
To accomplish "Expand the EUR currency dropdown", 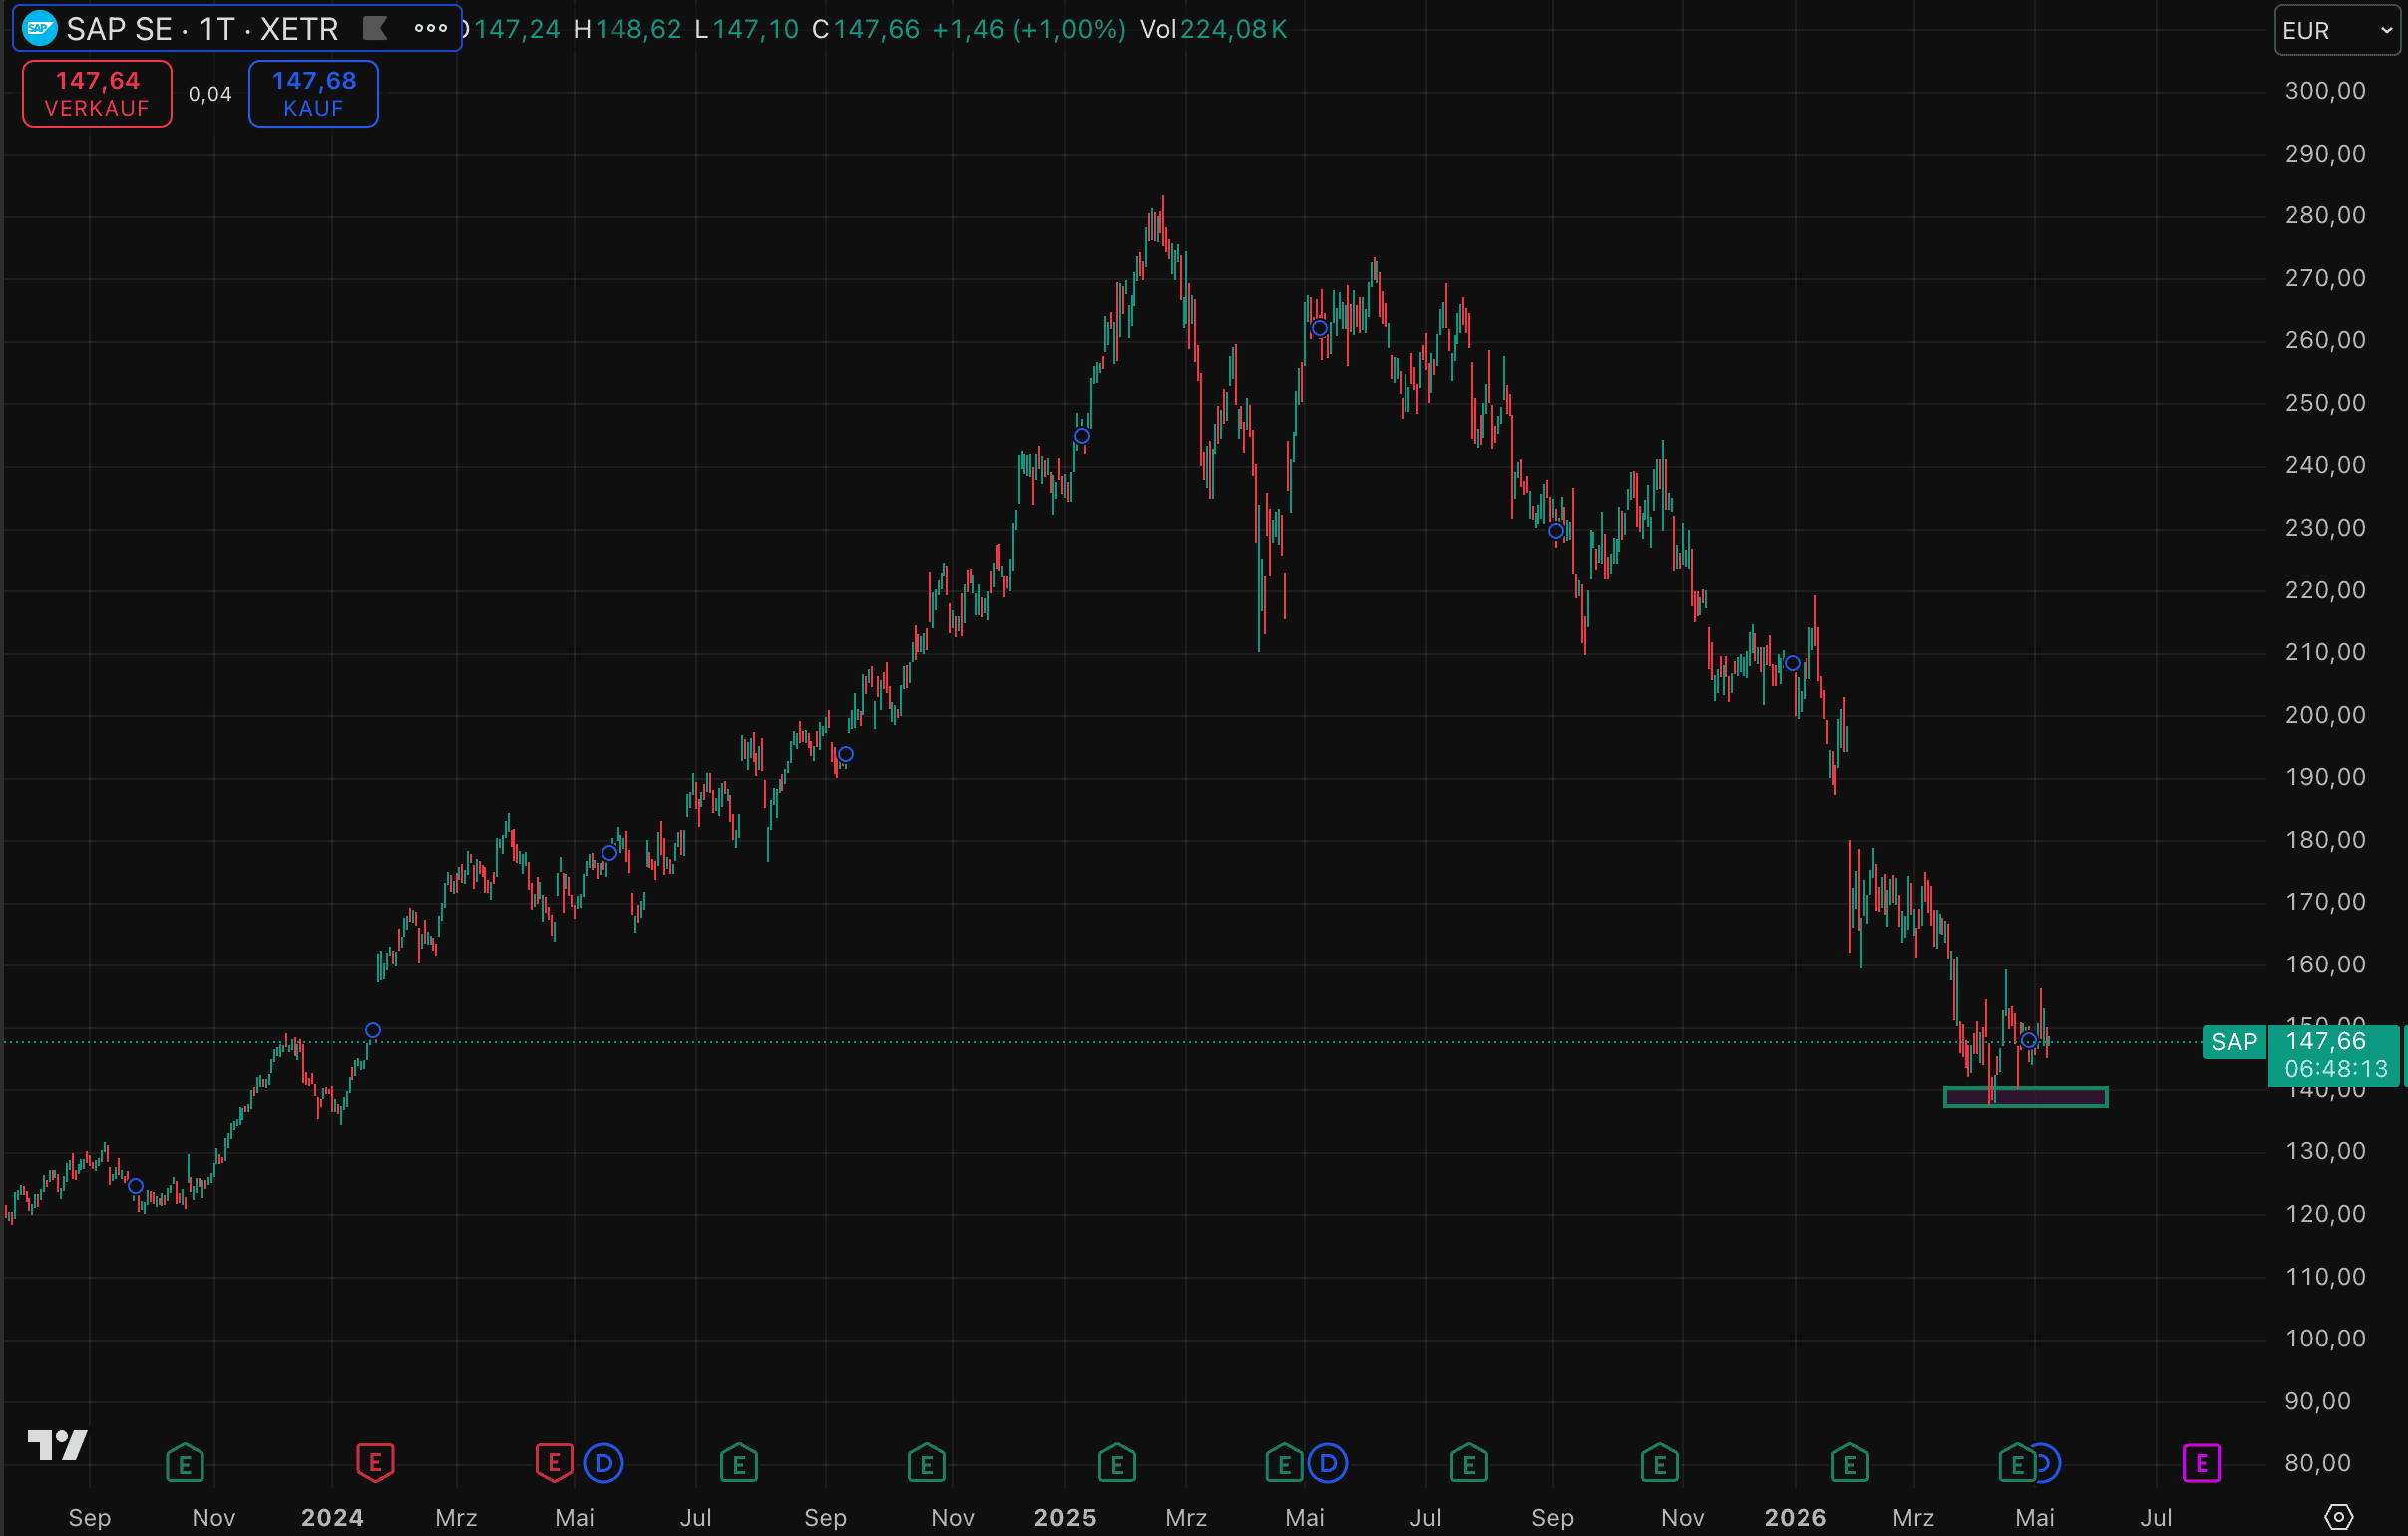I will pyautogui.click(x=2336, y=30).
